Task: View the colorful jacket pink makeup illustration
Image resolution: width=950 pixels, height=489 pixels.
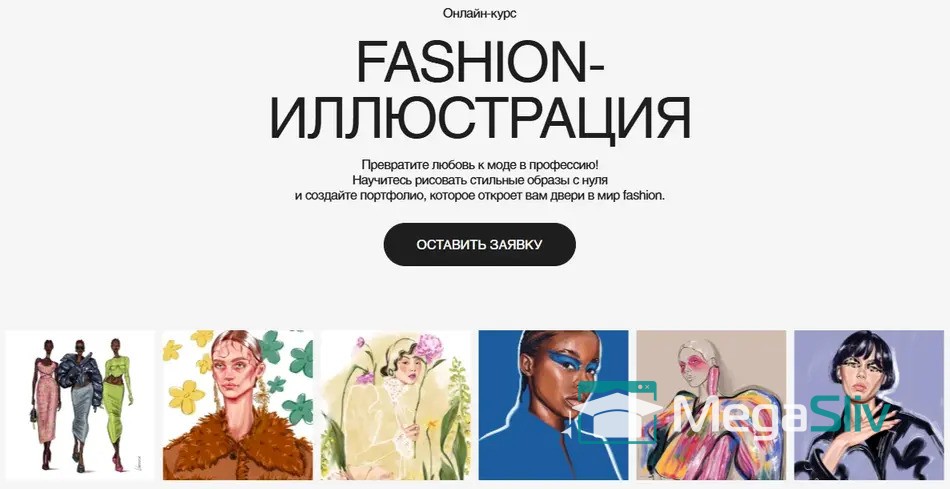Action: (711, 405)
